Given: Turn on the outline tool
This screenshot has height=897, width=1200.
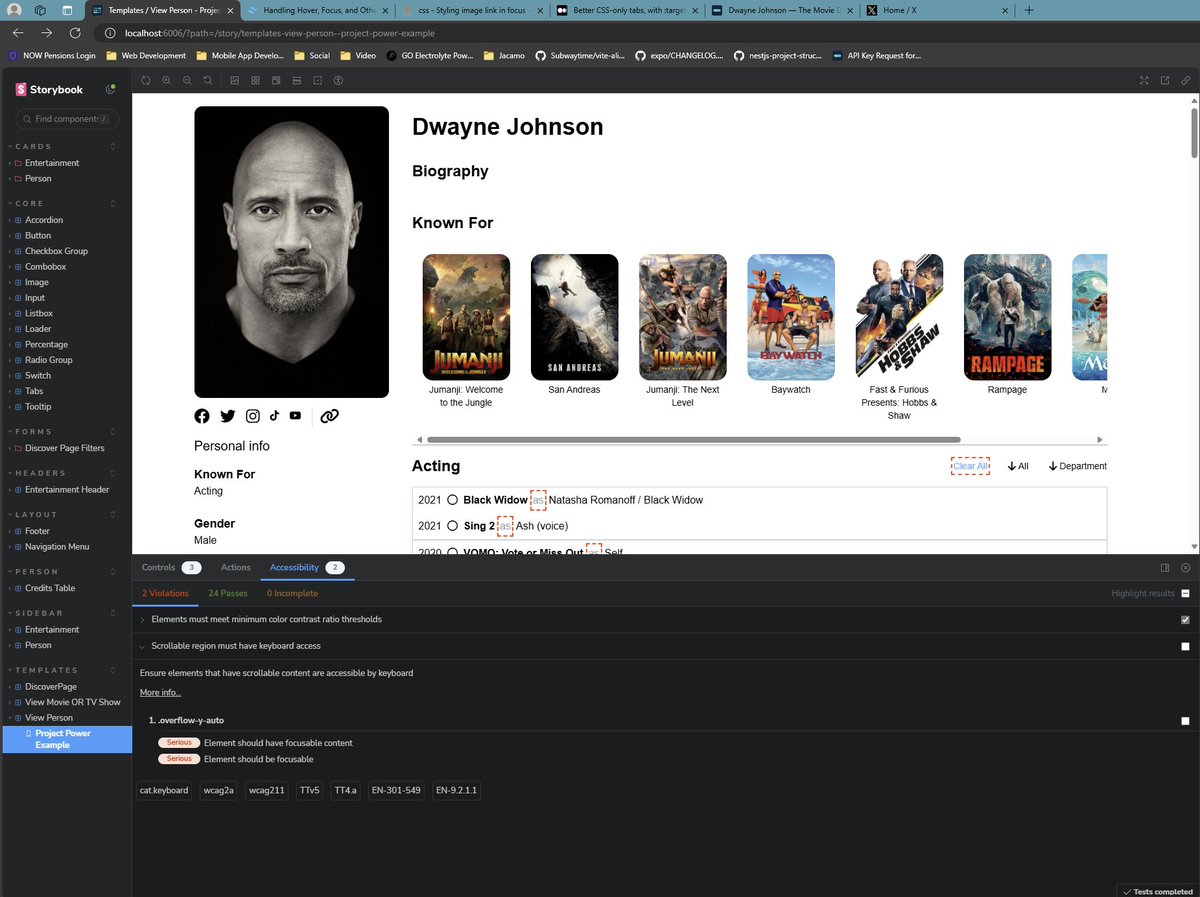Looking at the screenshot, I should click(x=317, y=80).
